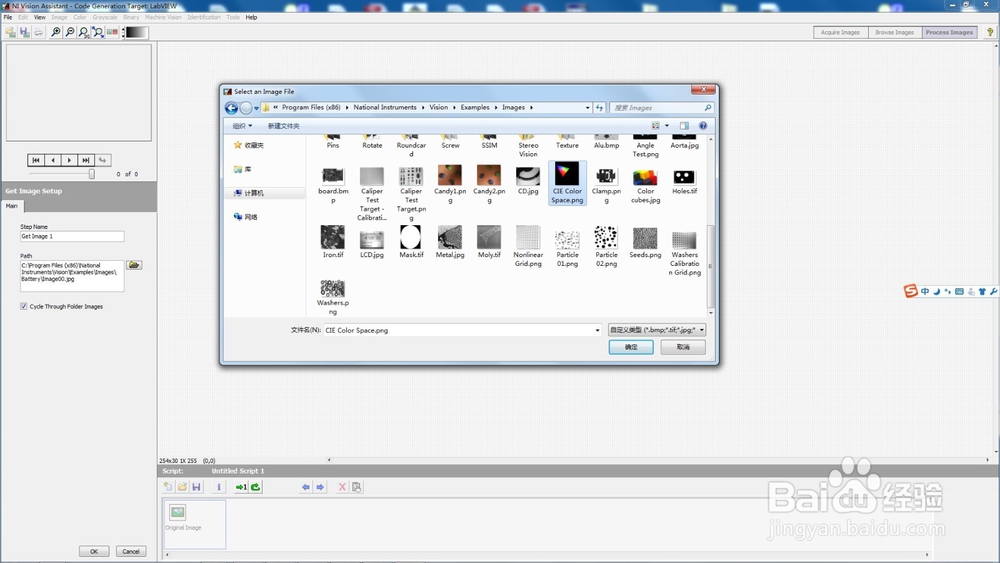
Task: Open the file name combo box dropdown
Action: click(x=597, y=330)
